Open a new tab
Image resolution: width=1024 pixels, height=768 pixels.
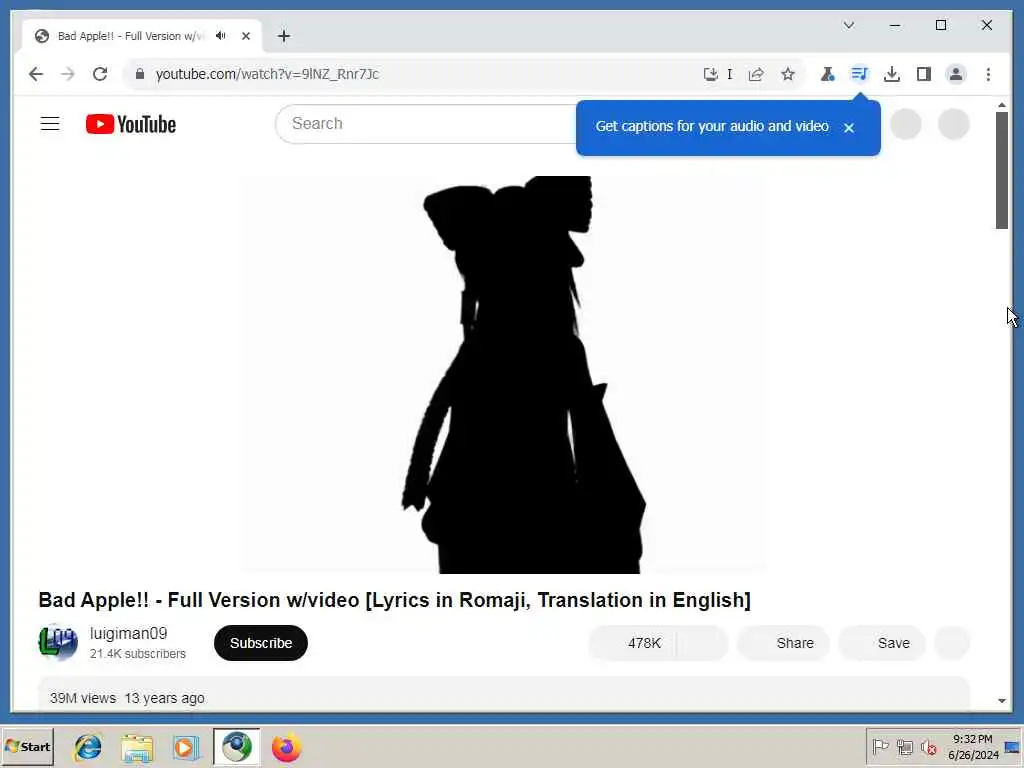tap(283, 36)
